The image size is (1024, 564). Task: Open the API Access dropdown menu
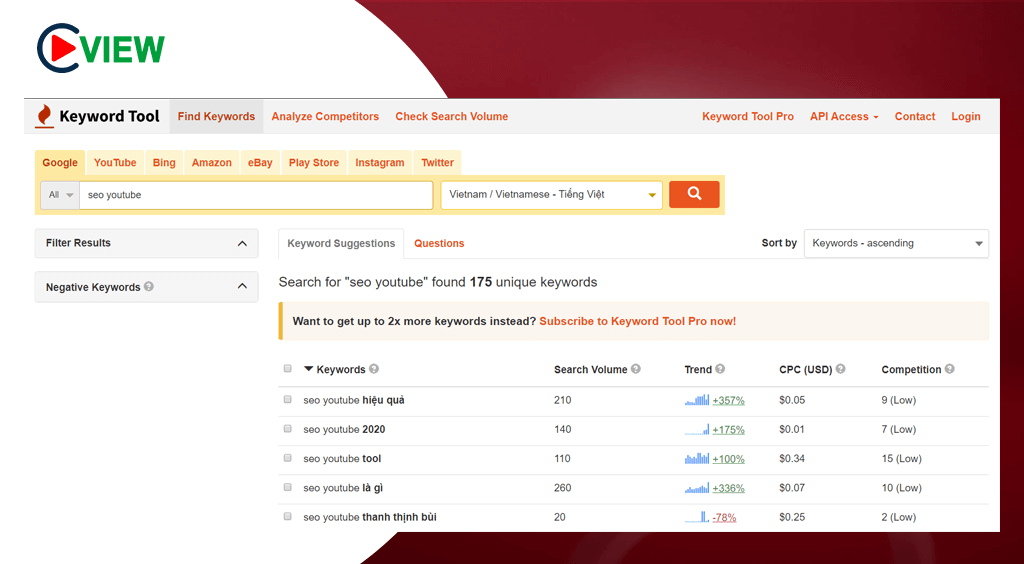(x=844, y=116)
